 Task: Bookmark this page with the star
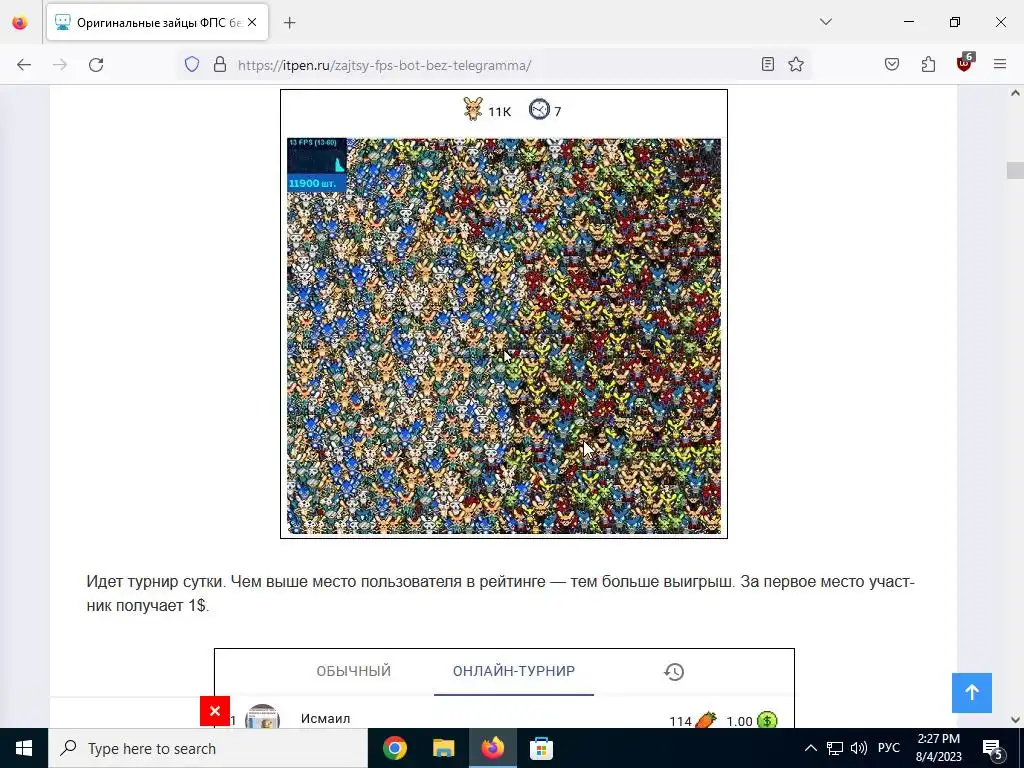tap(795, 64)
